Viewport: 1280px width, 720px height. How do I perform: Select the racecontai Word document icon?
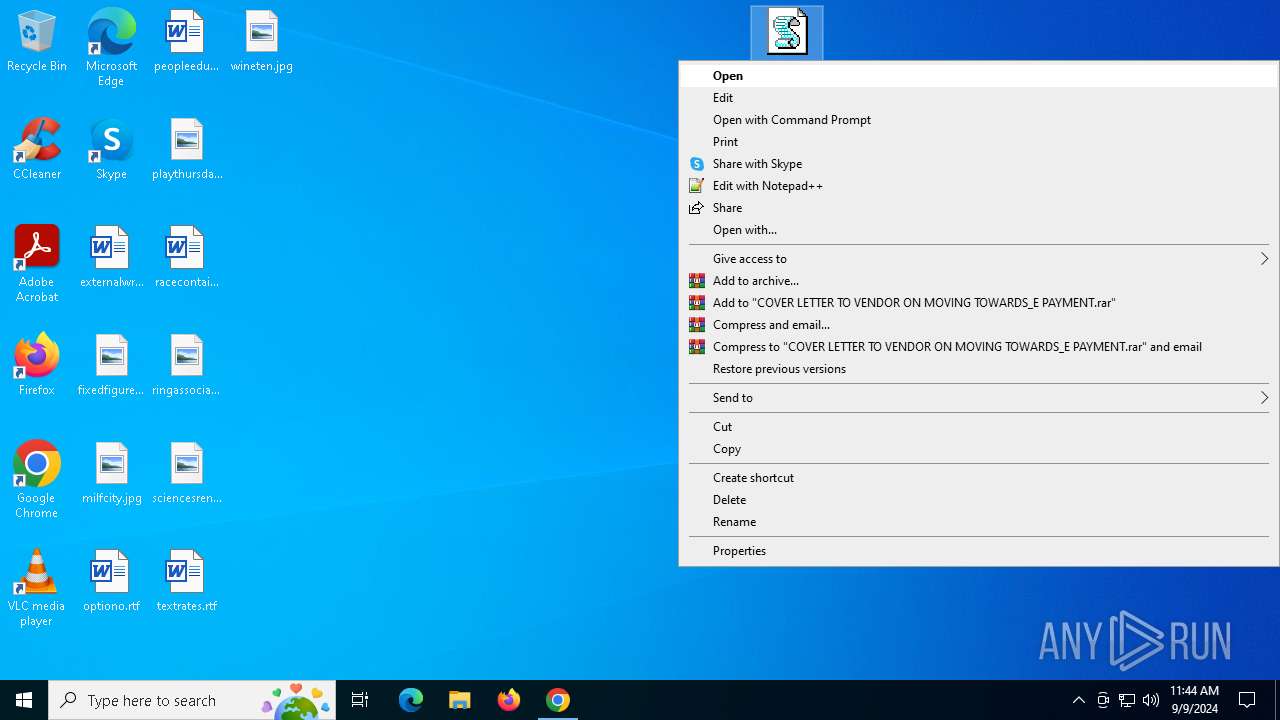click(x=187, y=258)
